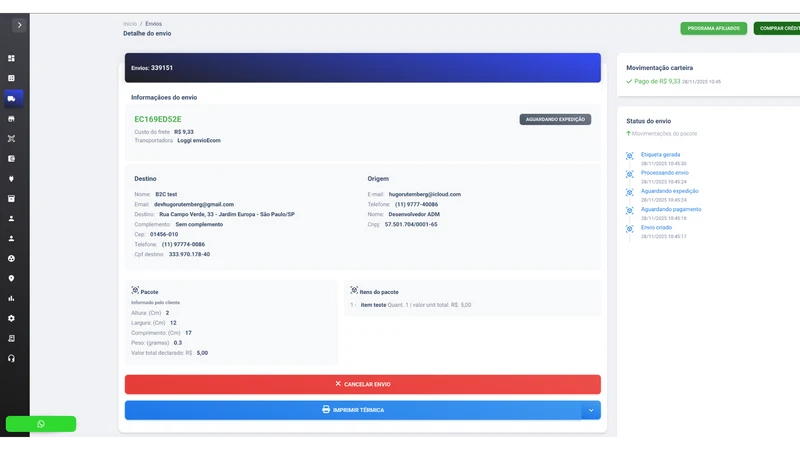Screen dimensions: 800x450
Task: Select Cpf destino 333.970.178-40
Action: point(189,255)
